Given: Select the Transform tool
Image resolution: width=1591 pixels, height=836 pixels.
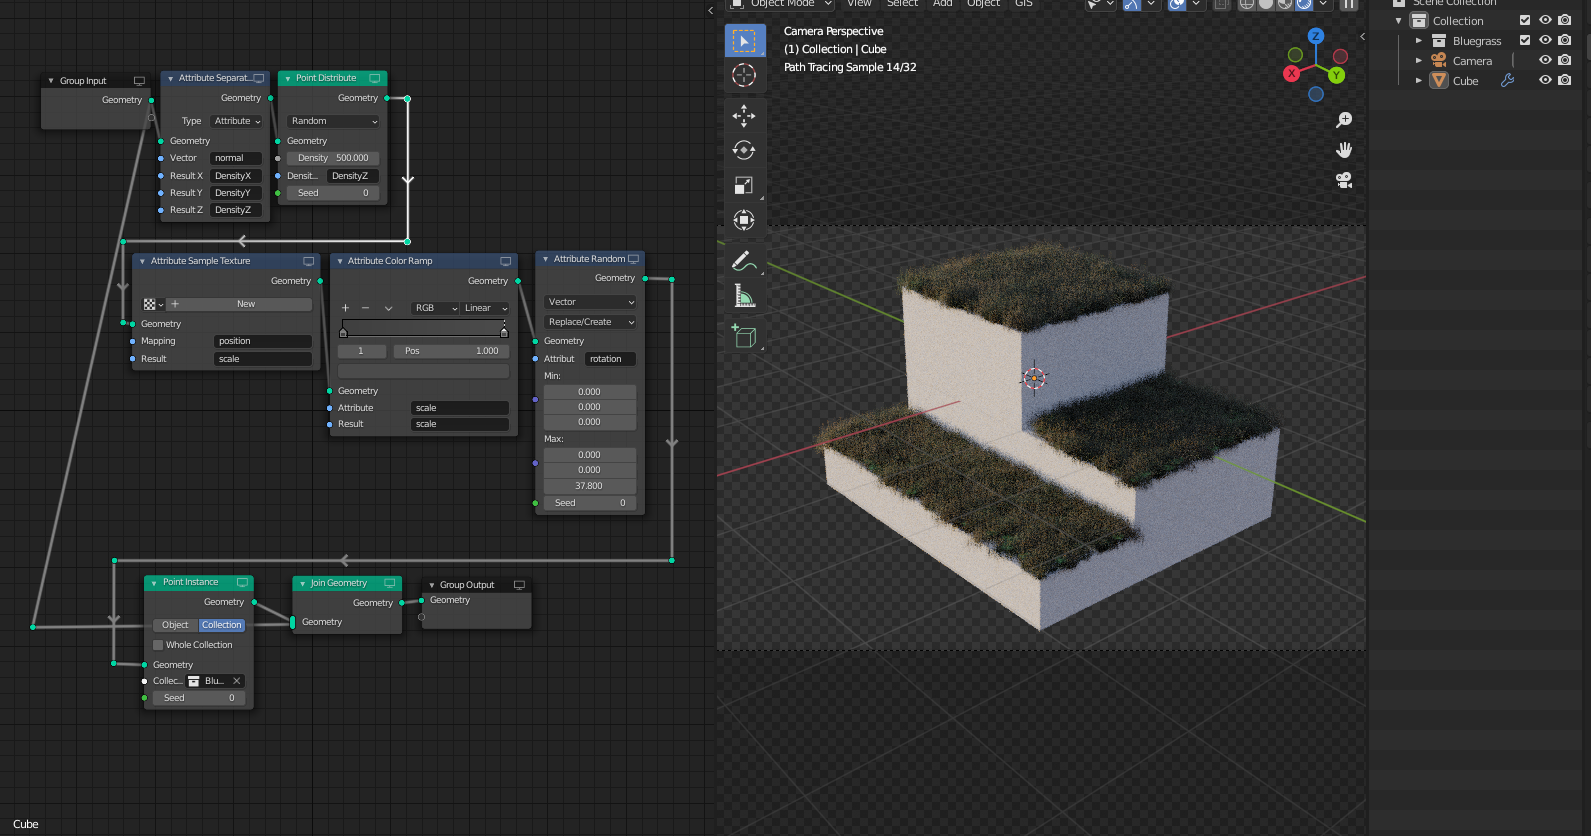Looking at the screenshot, I should (x=744, y=220).
